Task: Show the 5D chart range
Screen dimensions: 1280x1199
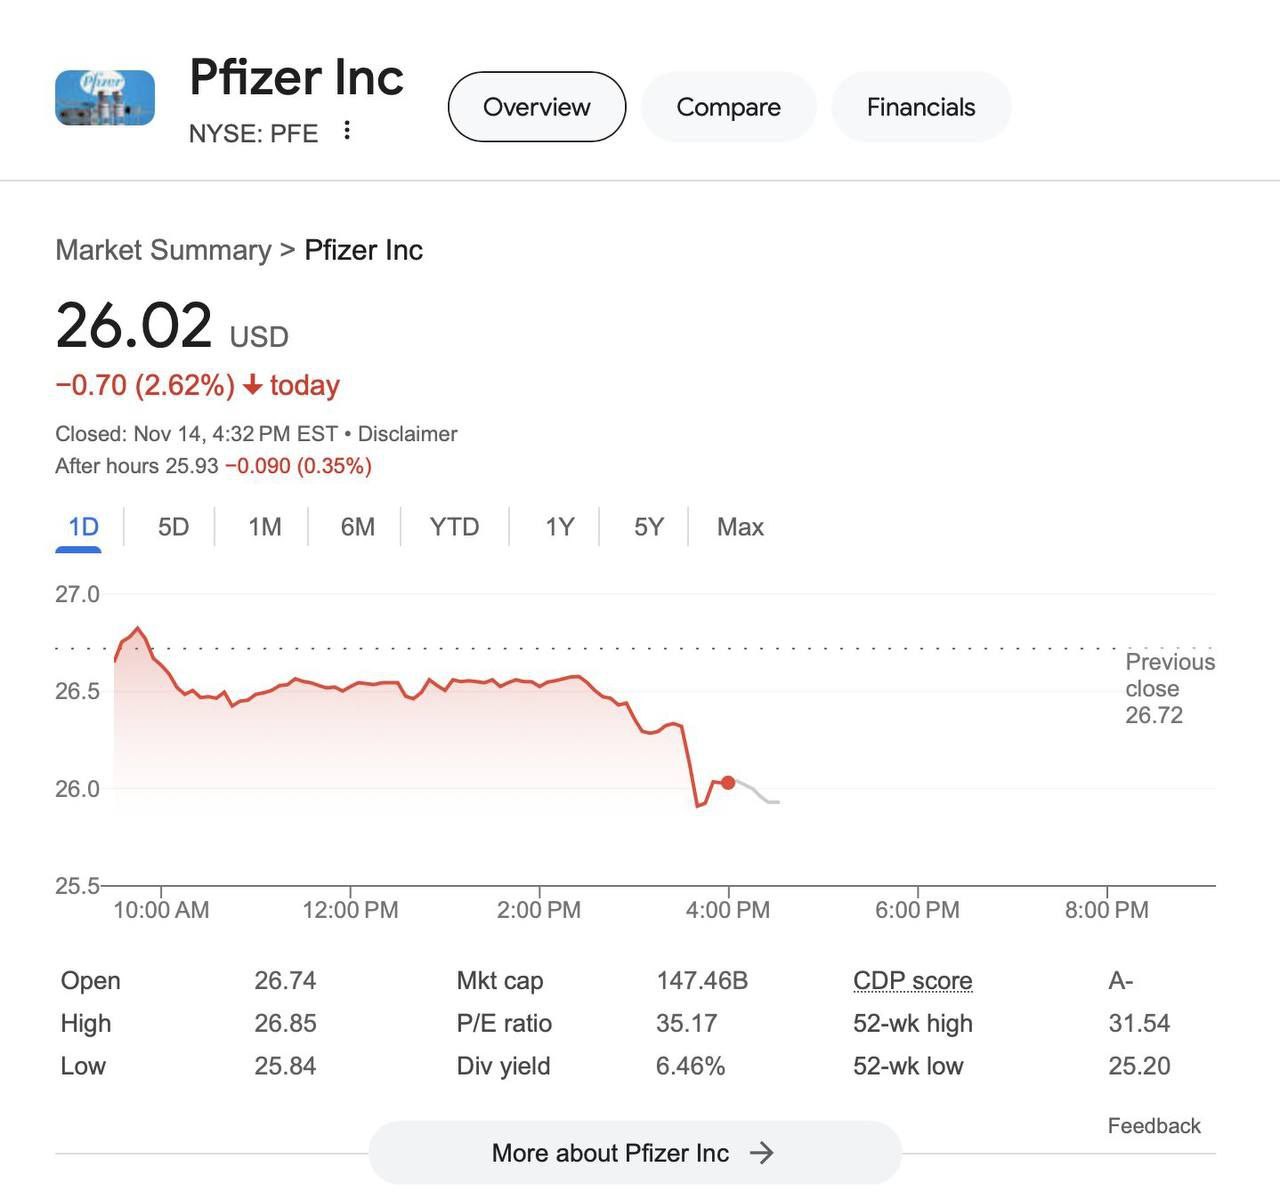Action: pyautogui.click(x=173, y=527)
